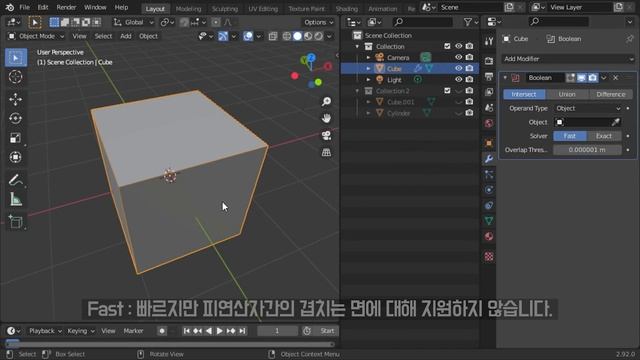
Task: Hide Camera in viewport via eye icon
Action: point(458,58)
